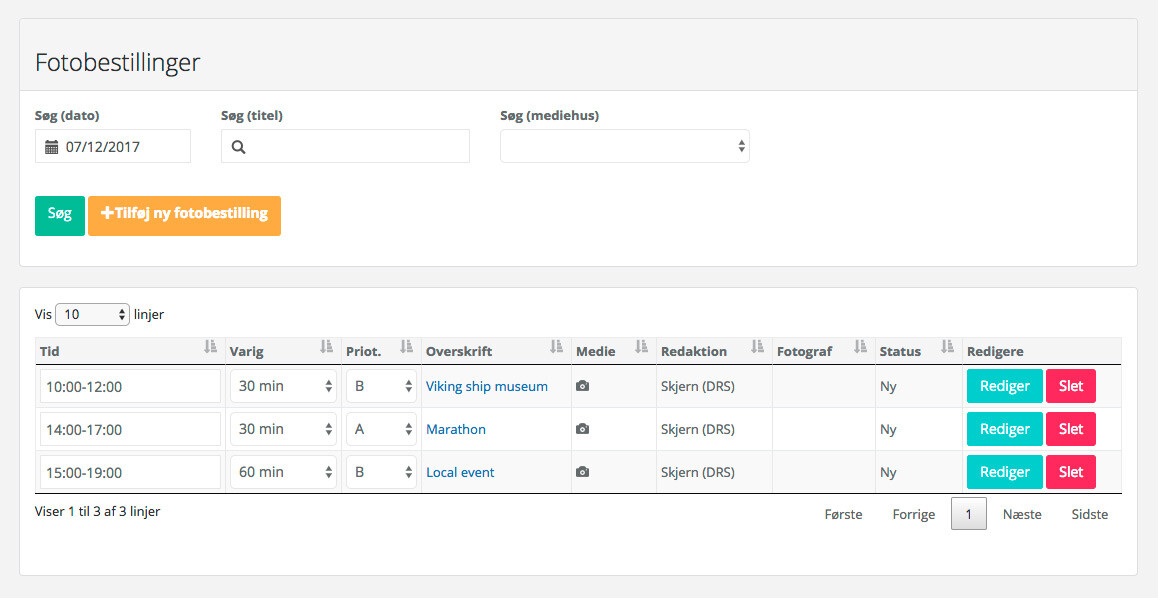Viewport: 1158px width, 598px height.
Task: Sort by Varig column sort icon
Action: pyautogui.click(x=326, y=347)
